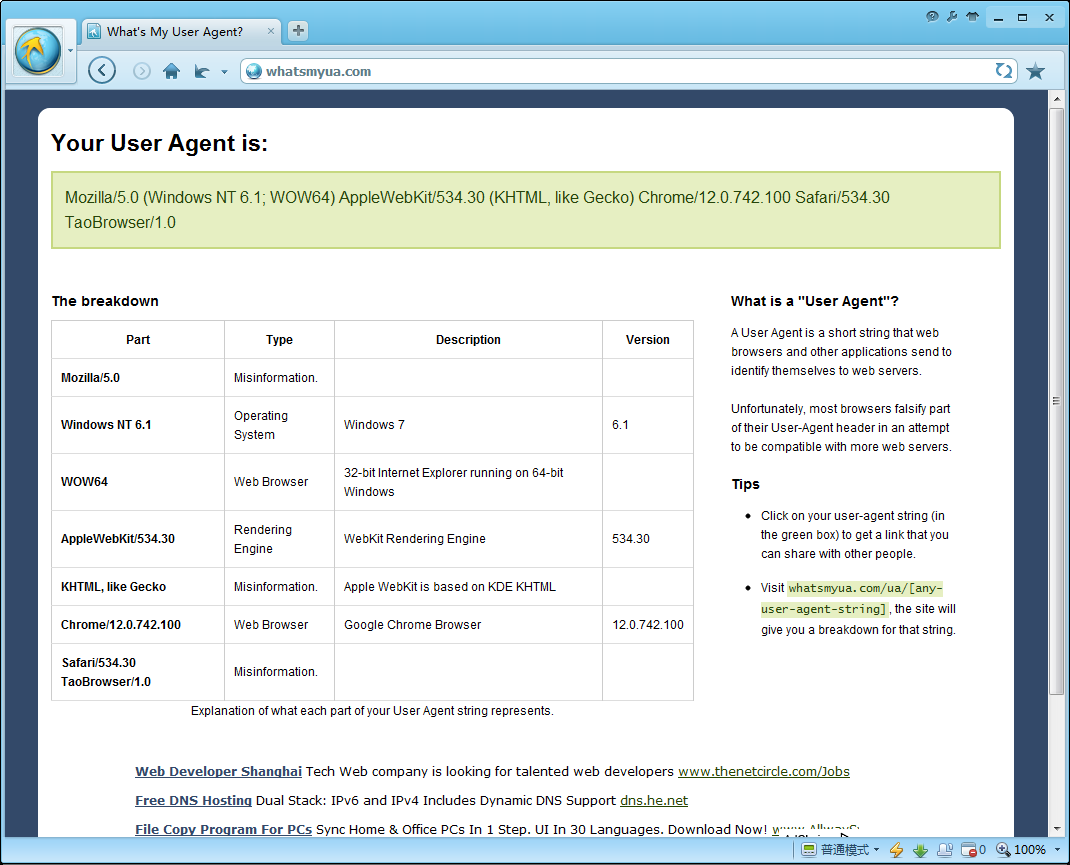The height and width of the screenshot is (865, 1070).
Task: Open File Copy Program For PCs link
Action: pos(223,830)
